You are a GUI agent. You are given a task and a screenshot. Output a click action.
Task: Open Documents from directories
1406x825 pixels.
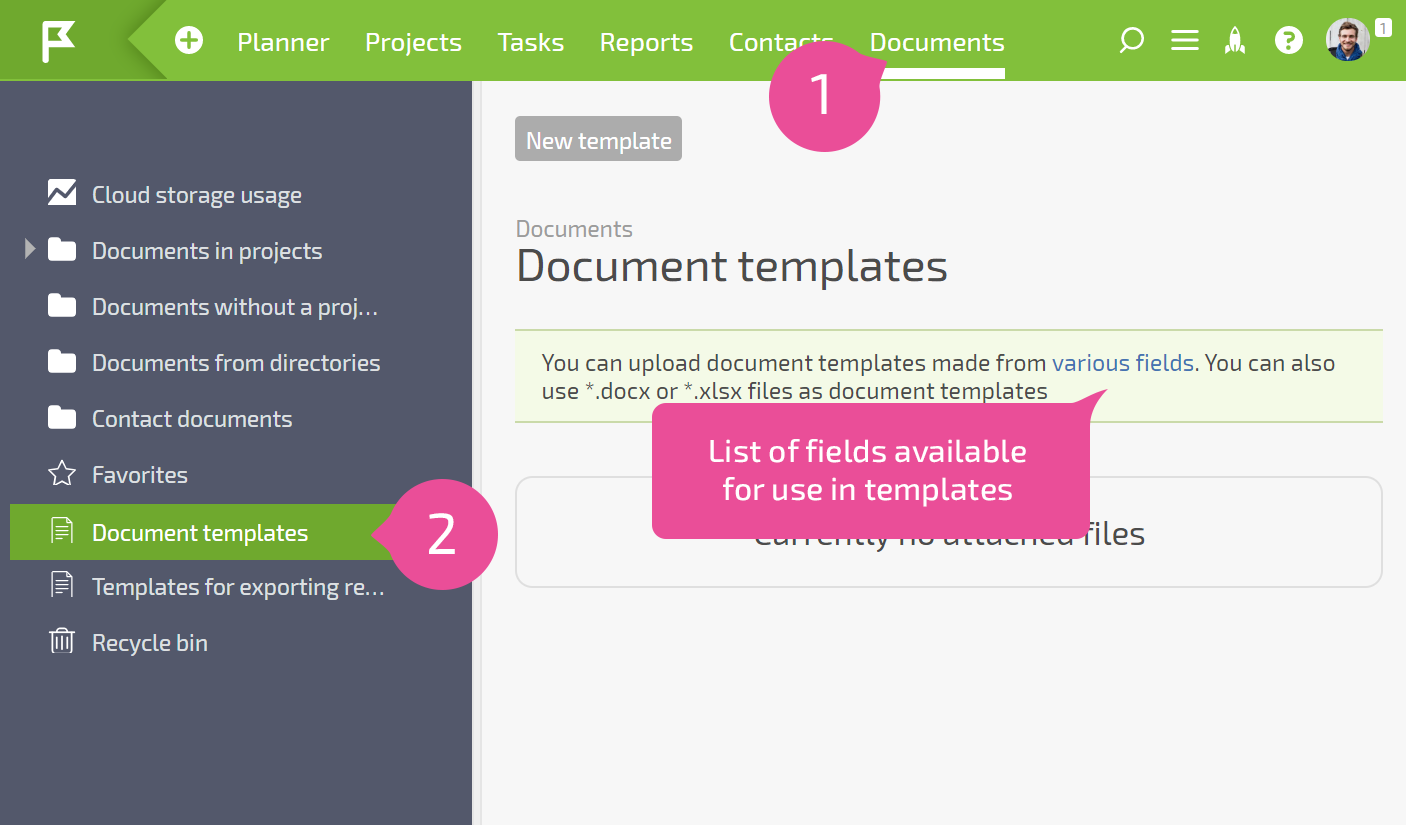click(x=236, y=363)
